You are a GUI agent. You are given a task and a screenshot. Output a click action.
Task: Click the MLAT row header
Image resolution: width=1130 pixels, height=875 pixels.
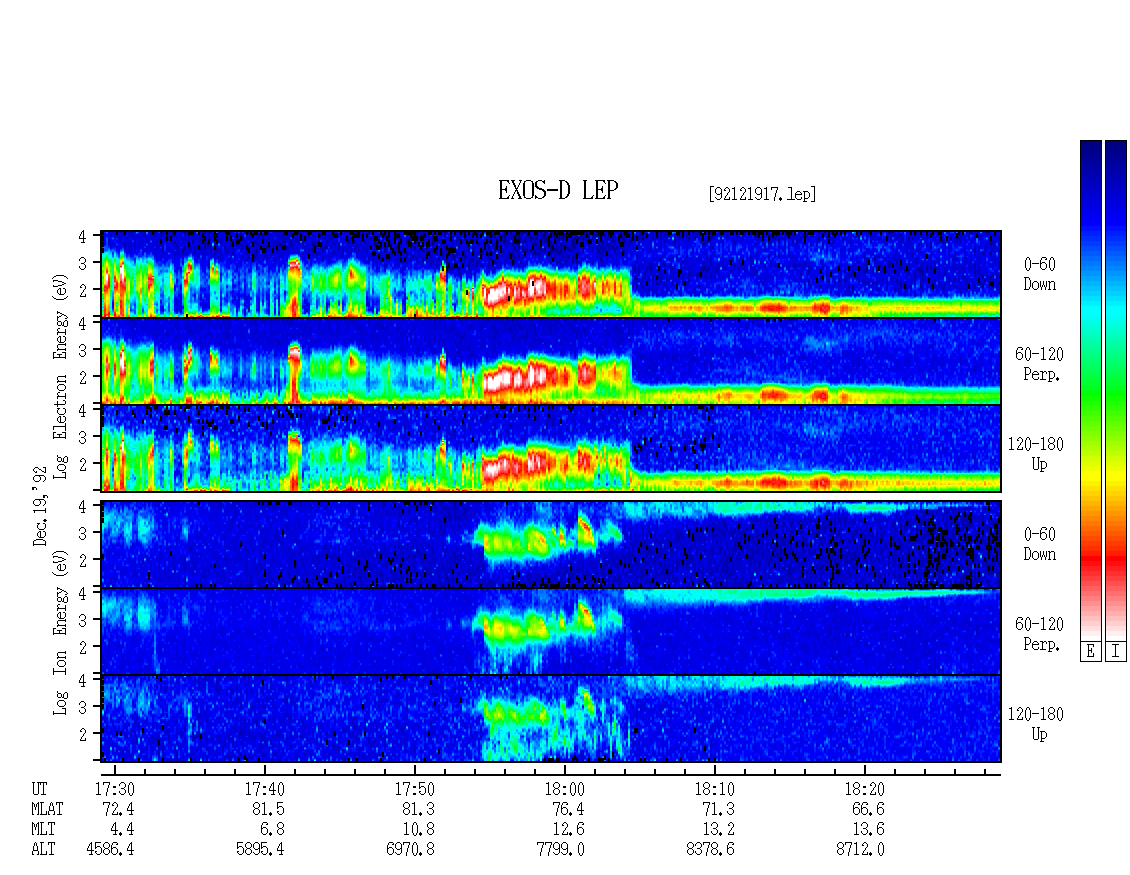[47, 809]
